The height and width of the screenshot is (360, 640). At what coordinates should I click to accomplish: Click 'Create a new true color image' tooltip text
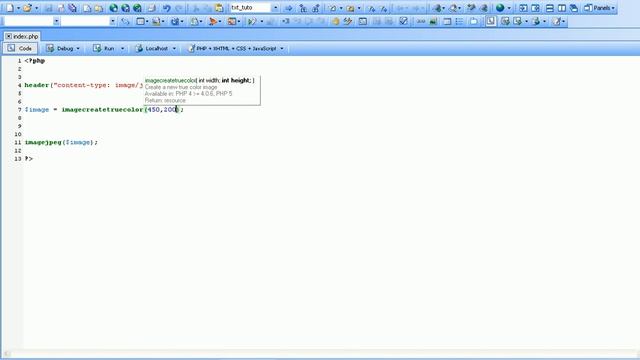181,87
